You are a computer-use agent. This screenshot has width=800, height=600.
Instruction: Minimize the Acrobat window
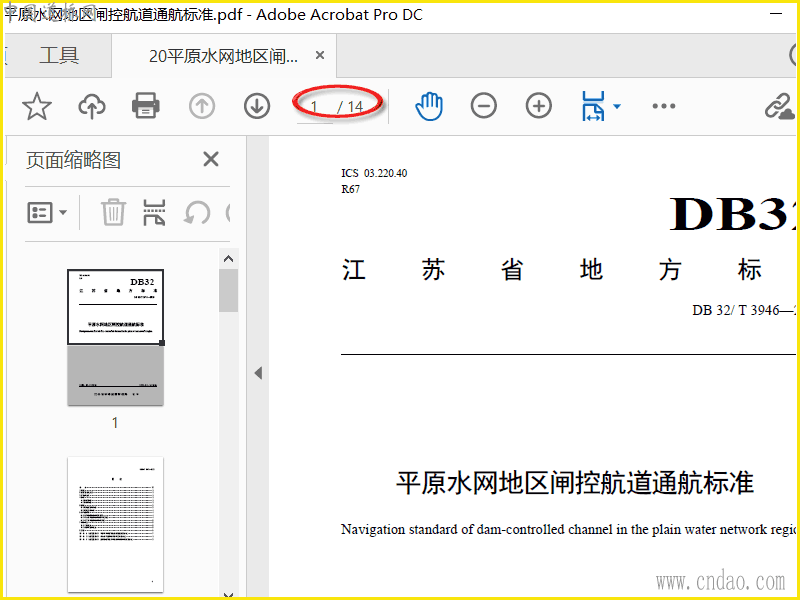click(x=776, y=14)
